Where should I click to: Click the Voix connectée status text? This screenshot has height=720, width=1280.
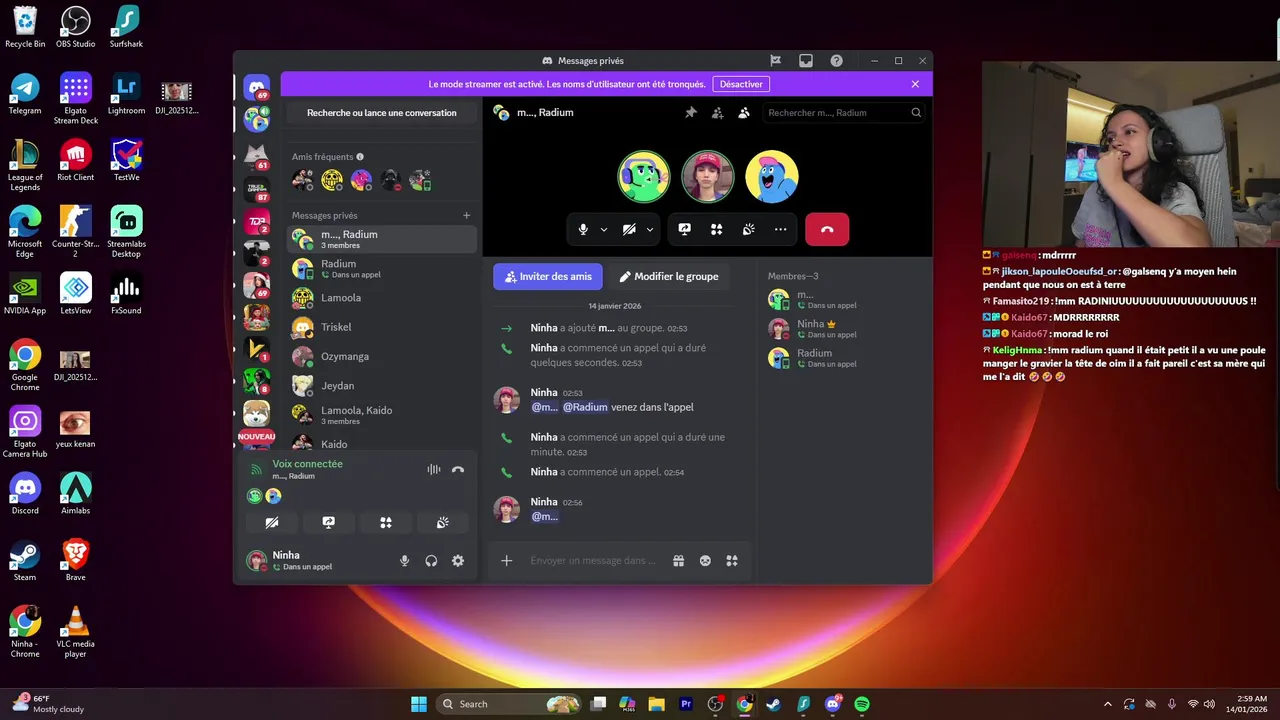click(307, 464)
